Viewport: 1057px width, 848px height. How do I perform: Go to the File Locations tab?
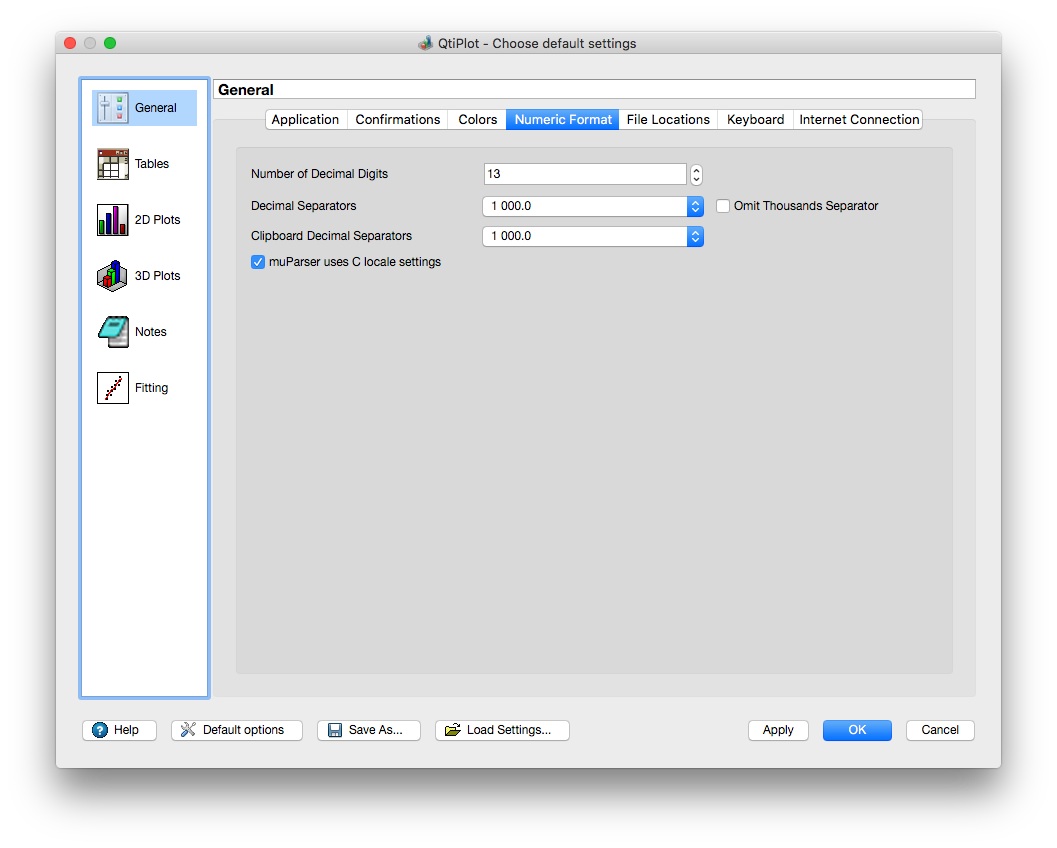(x=667, y=120)
